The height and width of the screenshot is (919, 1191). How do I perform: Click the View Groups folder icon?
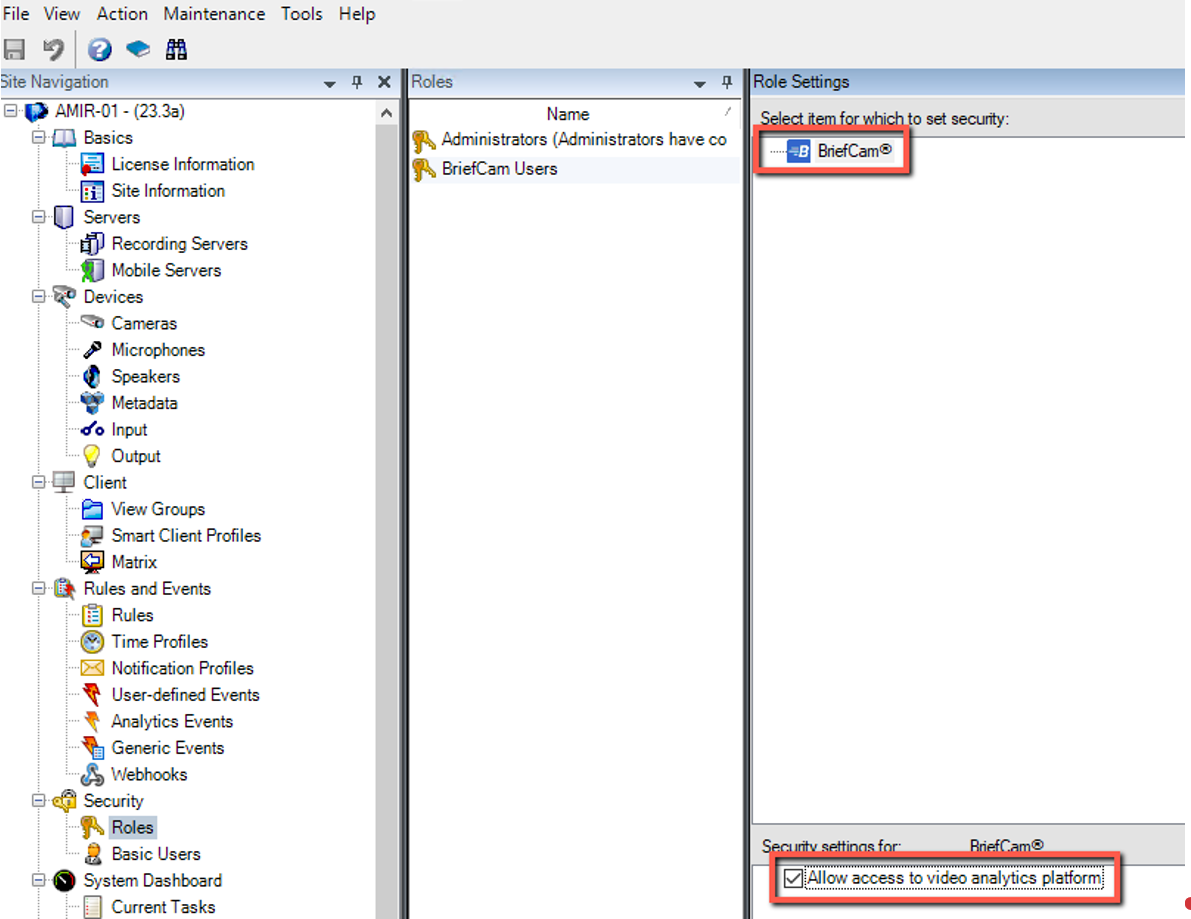pyautogui.click(x=92, y=509)
